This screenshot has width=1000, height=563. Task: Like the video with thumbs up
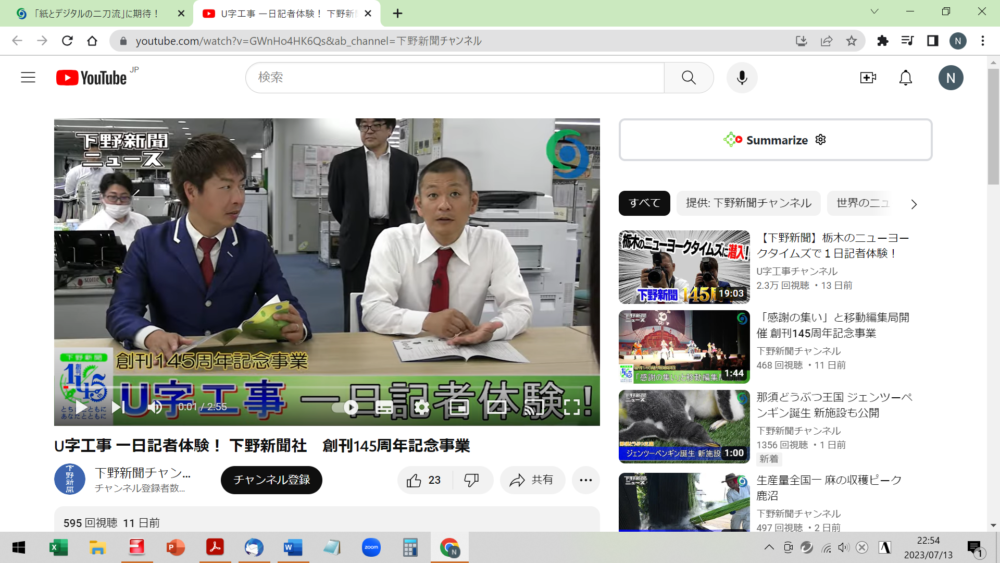[424, 480]
